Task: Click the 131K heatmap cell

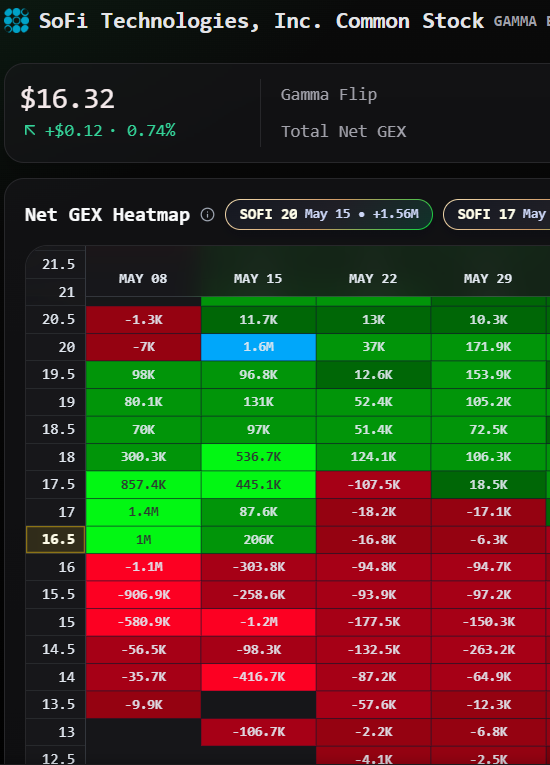Action: click(259, 402)
